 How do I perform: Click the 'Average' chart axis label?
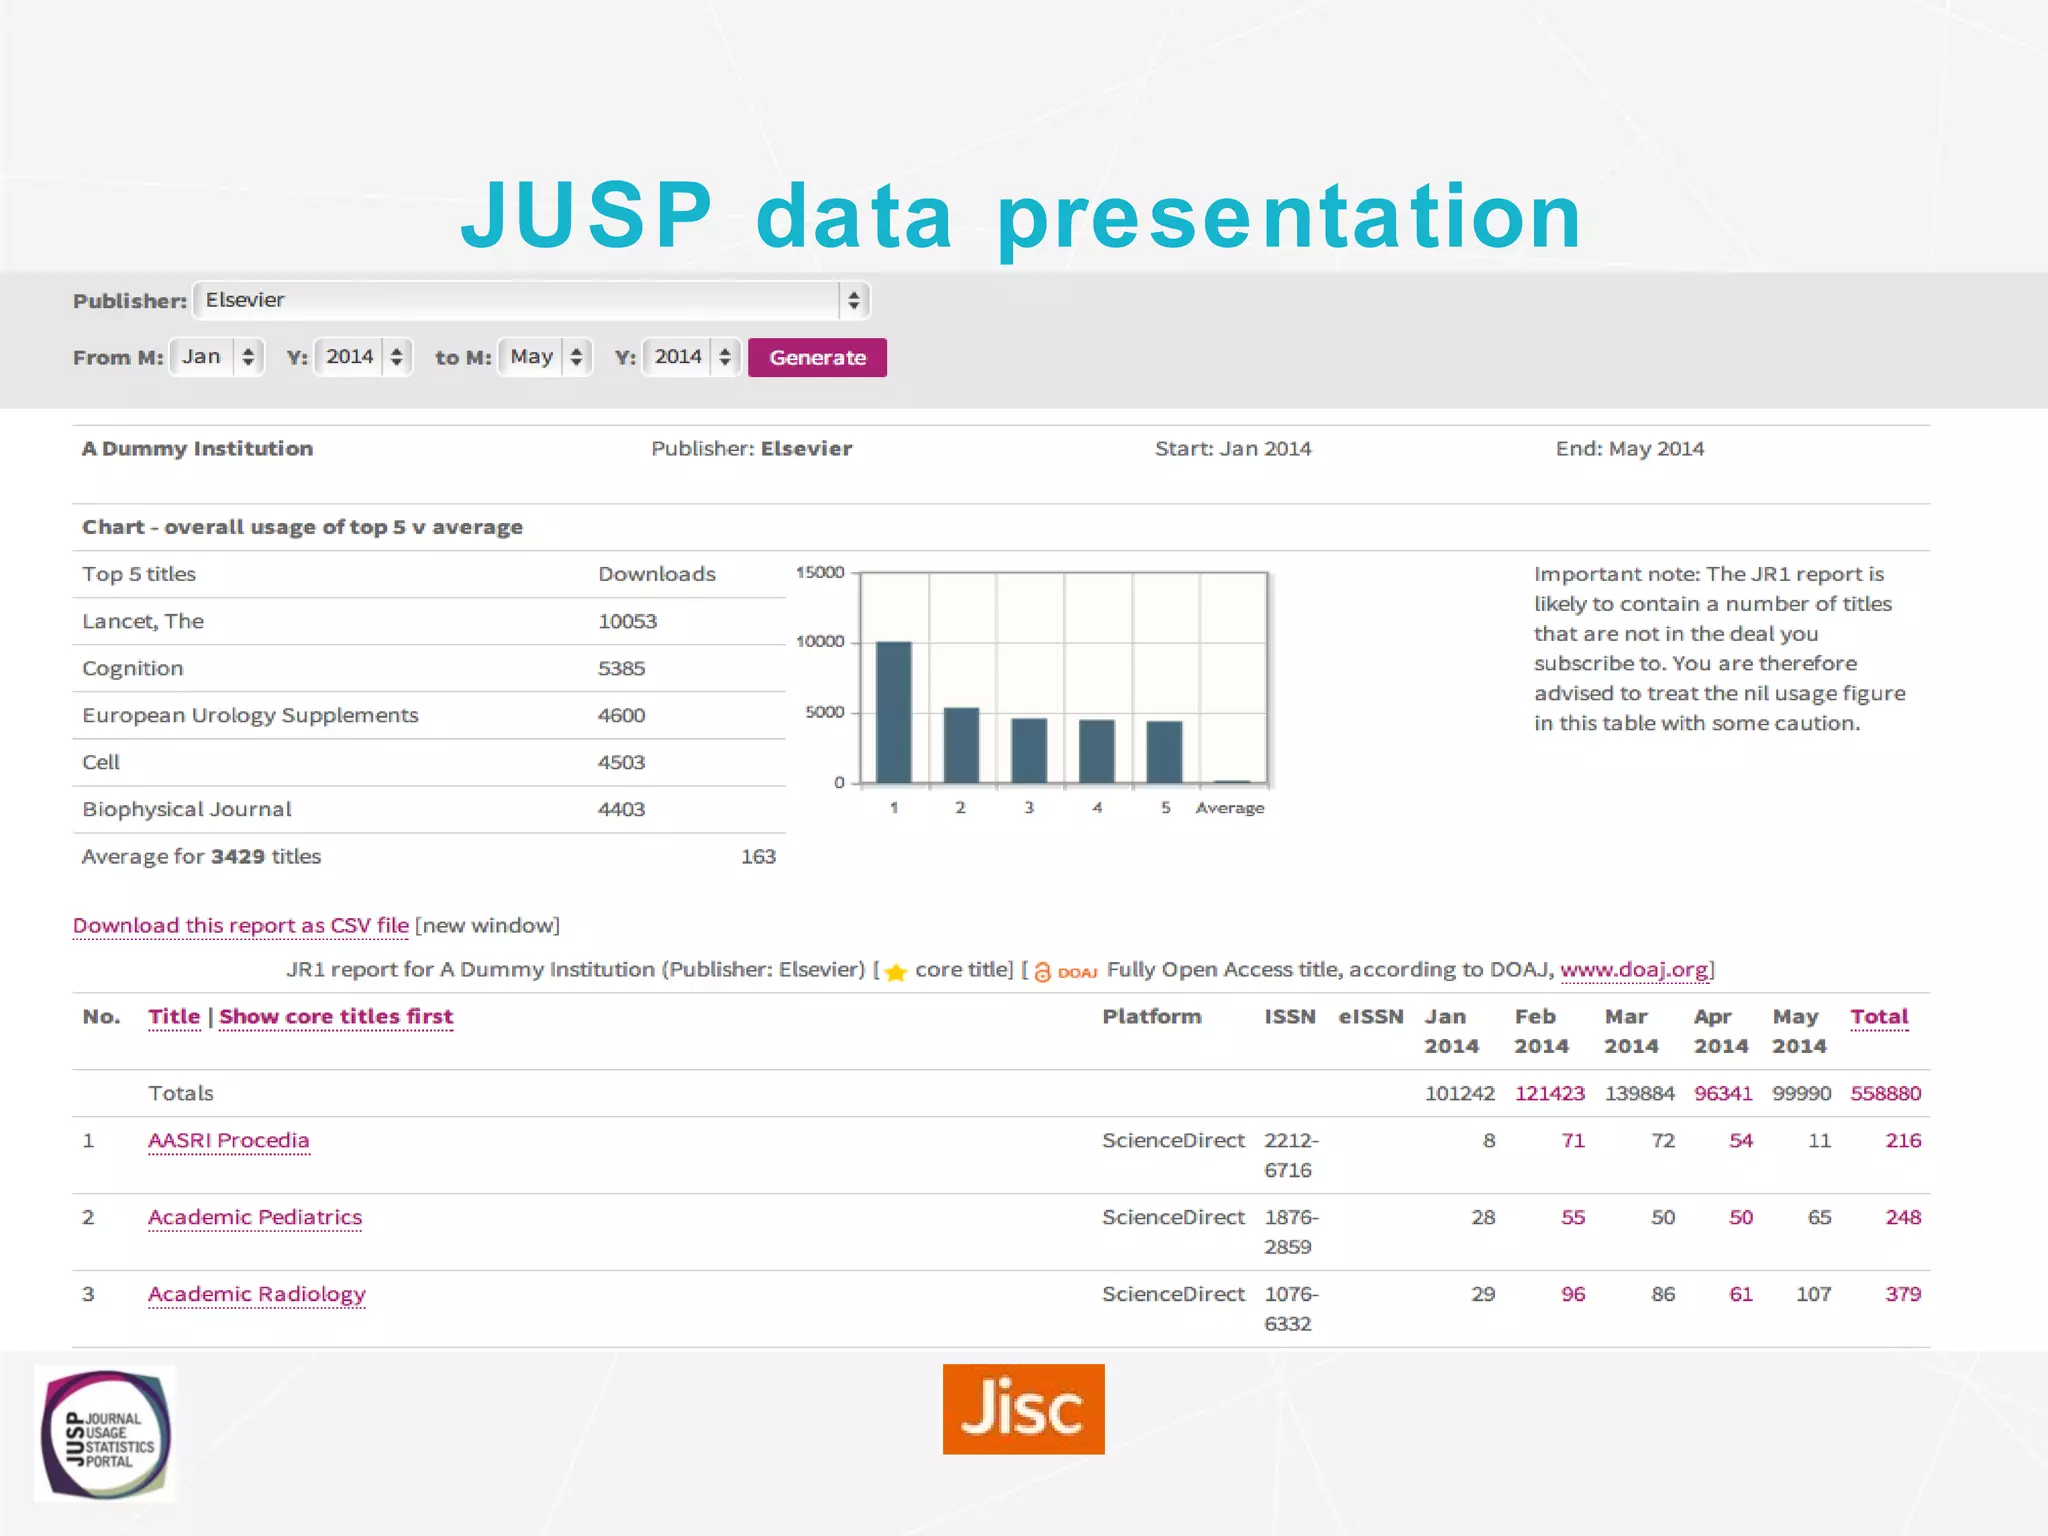pos(1230,808)
